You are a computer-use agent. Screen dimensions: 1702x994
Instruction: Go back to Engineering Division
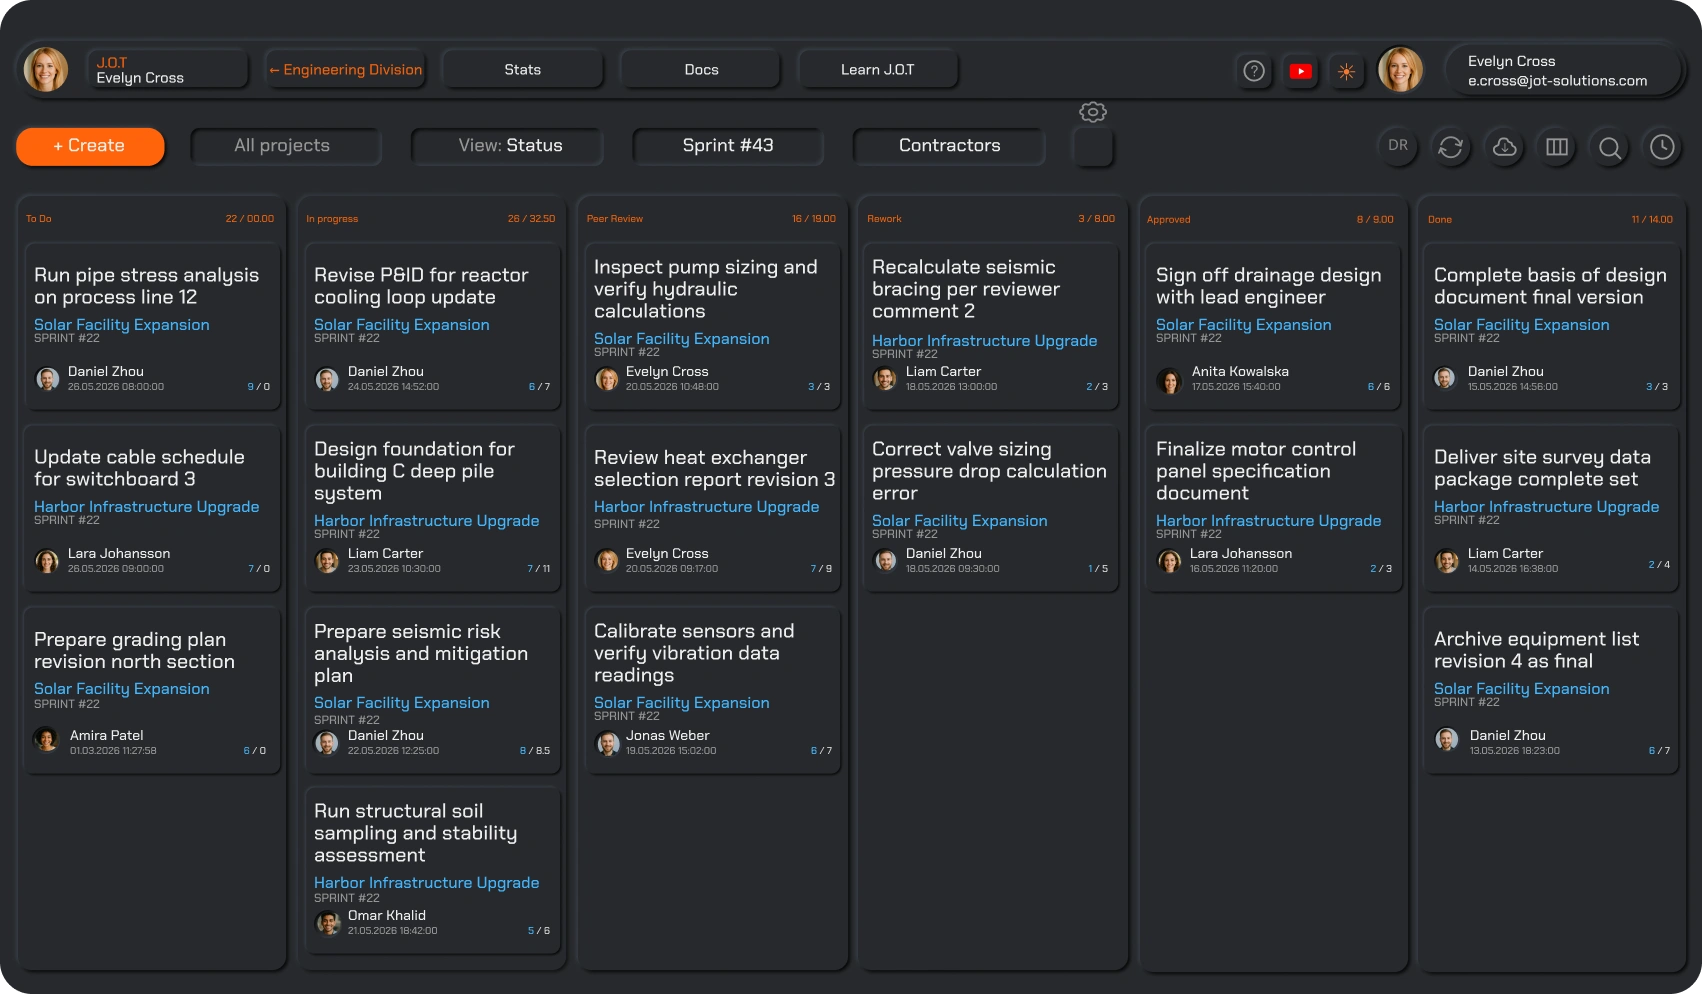point(346,70)
